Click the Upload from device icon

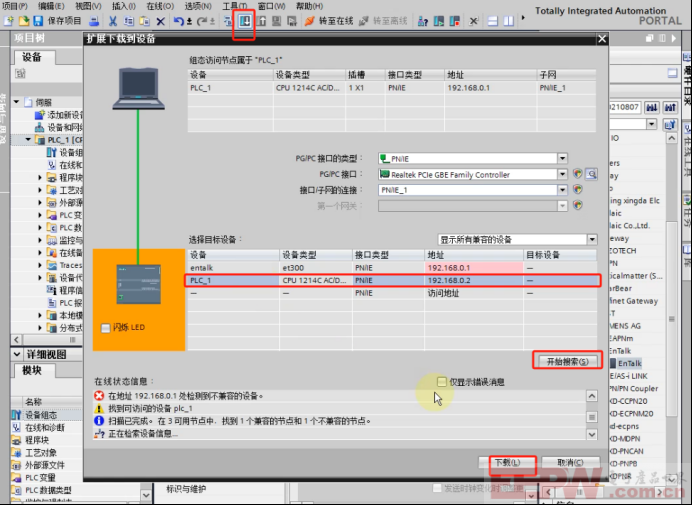click(261, 21)
